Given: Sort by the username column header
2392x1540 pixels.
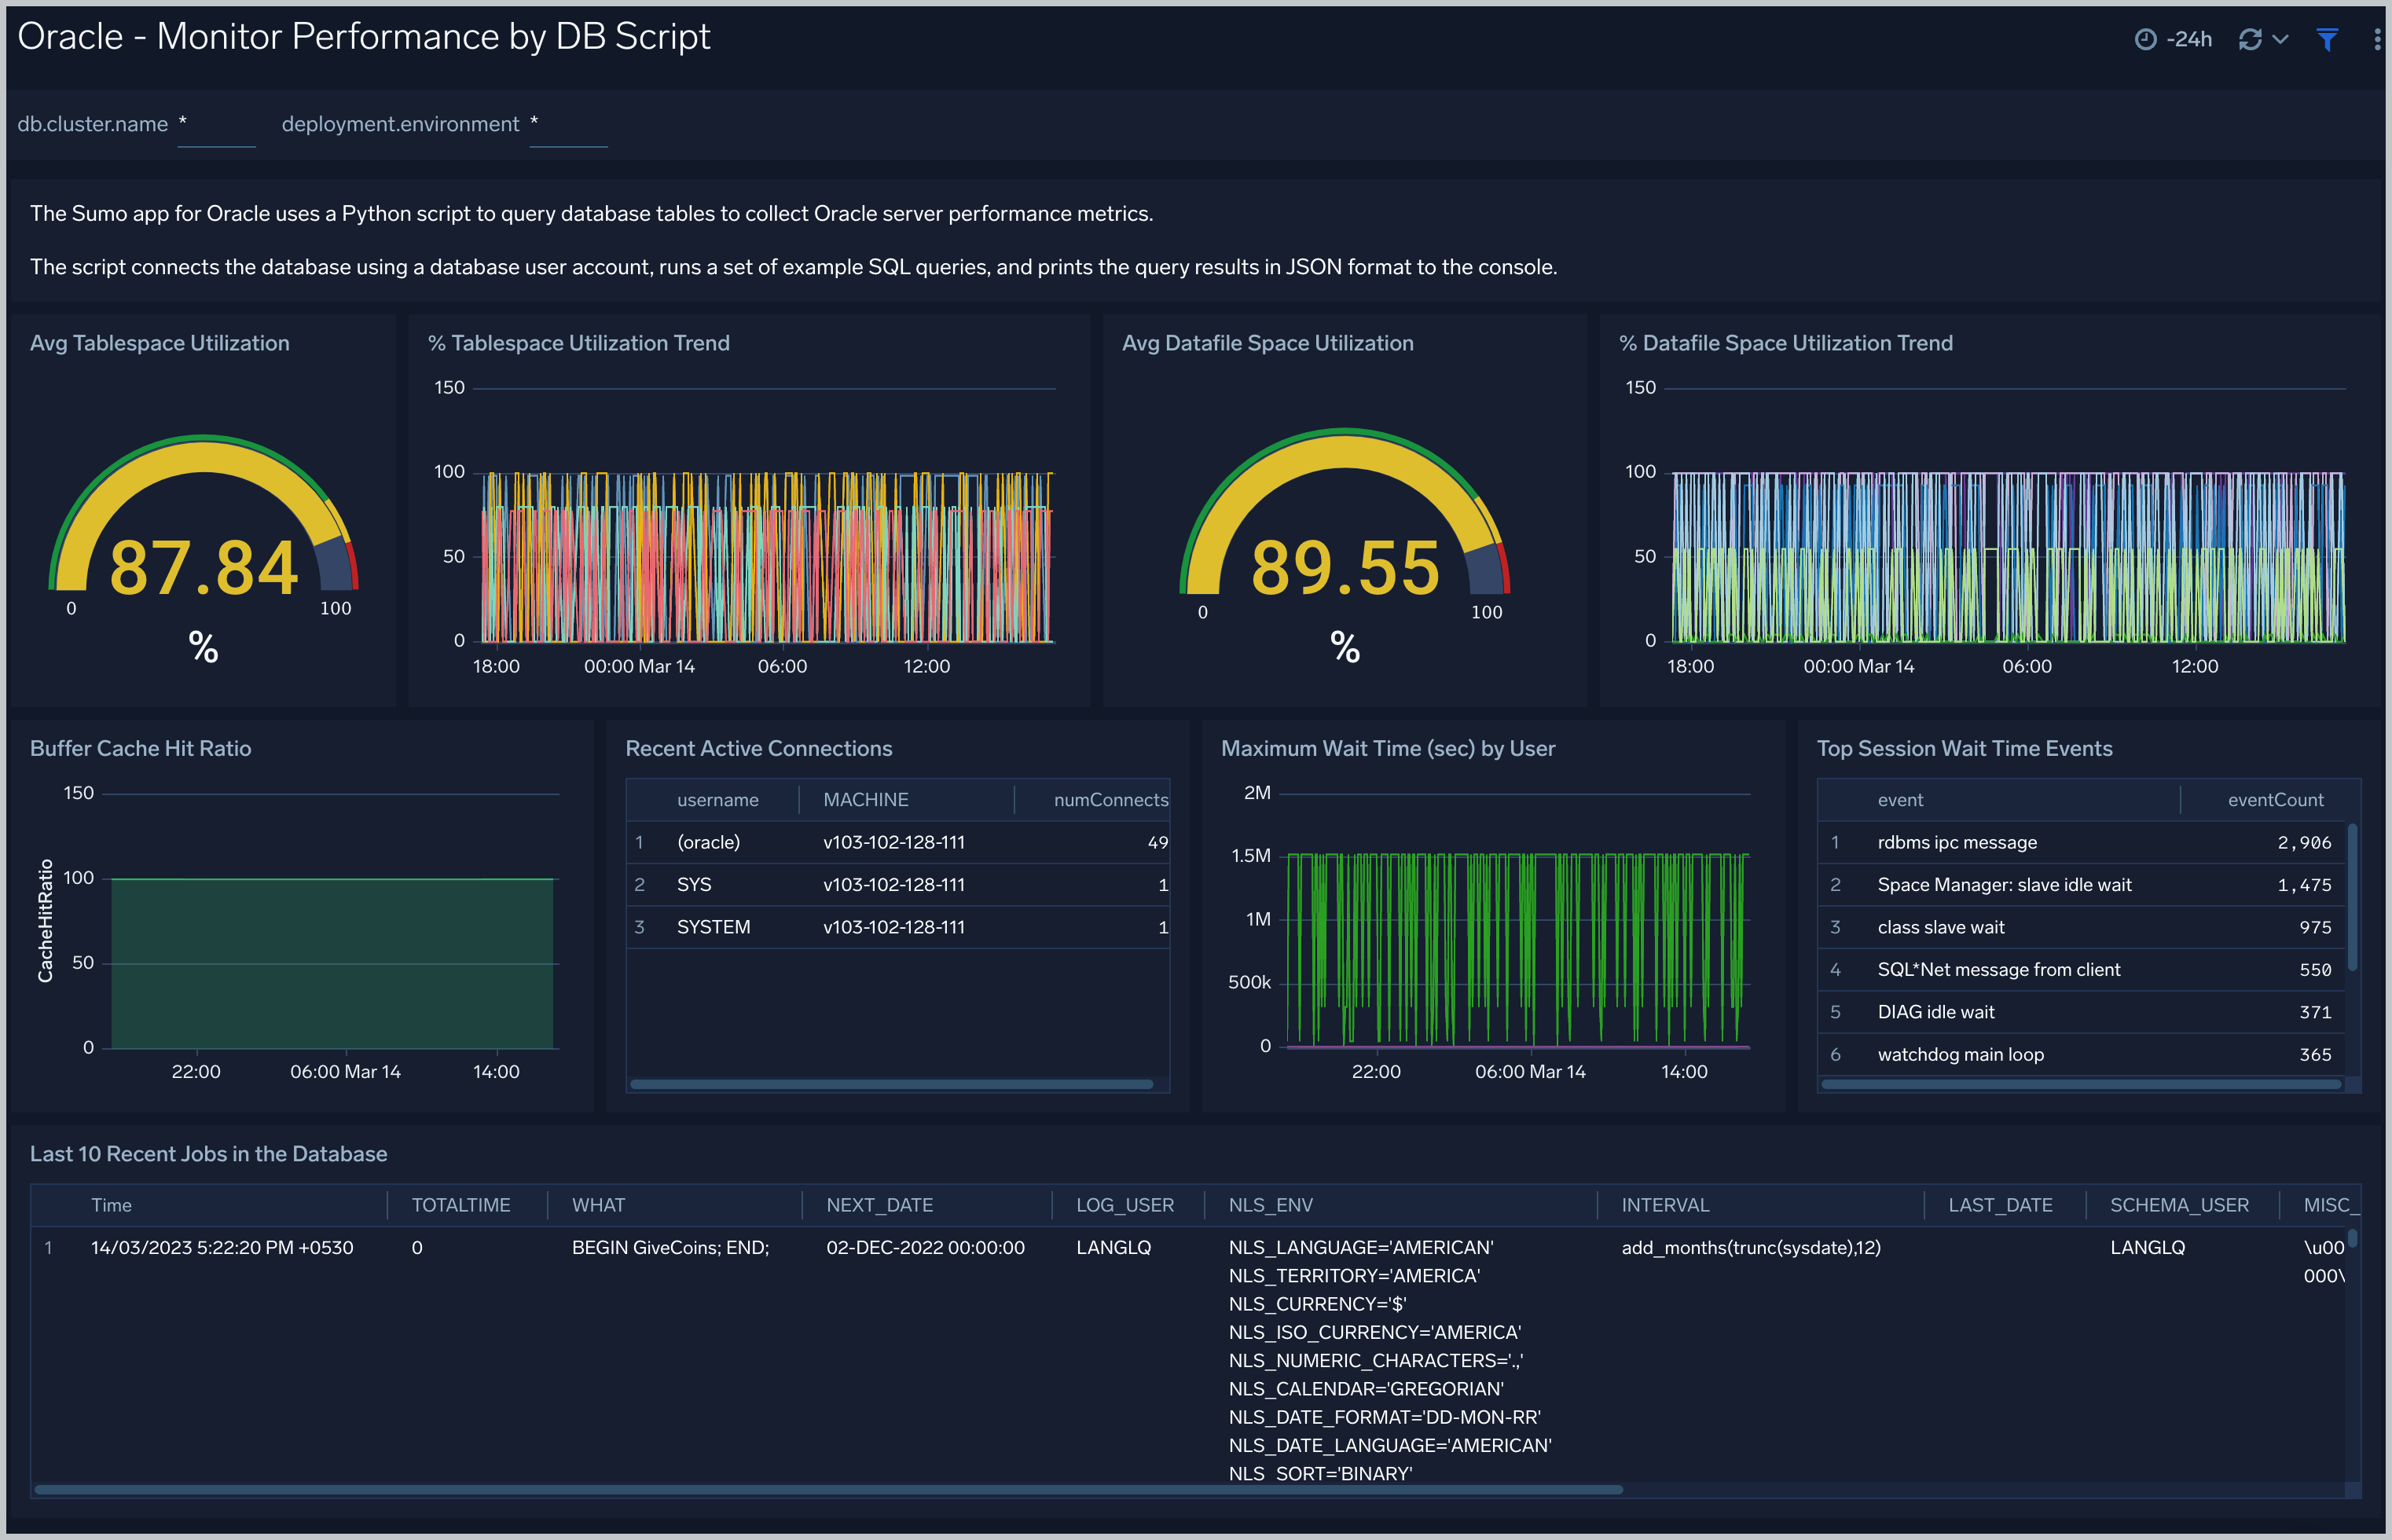Looking at the screenshot, I should click(x=717, y=800).
